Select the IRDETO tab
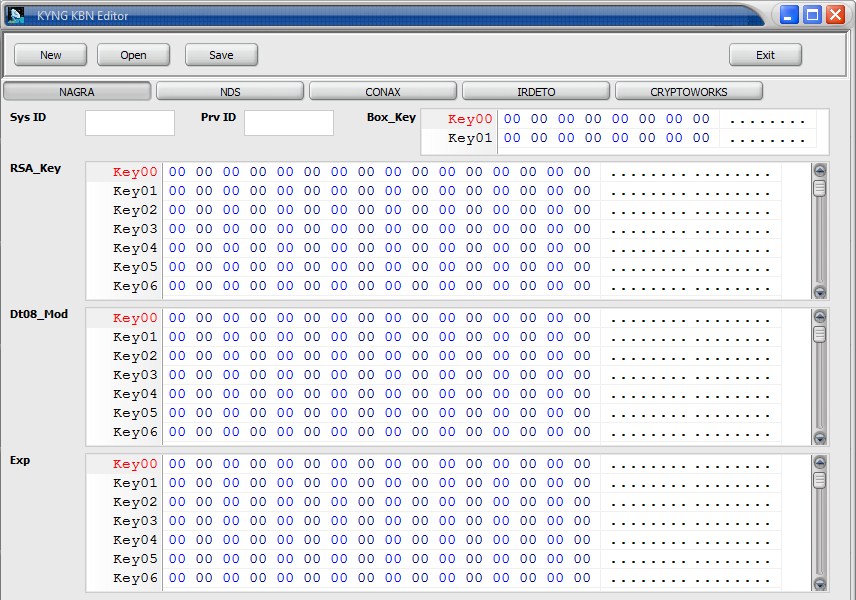 coord(536,91)
